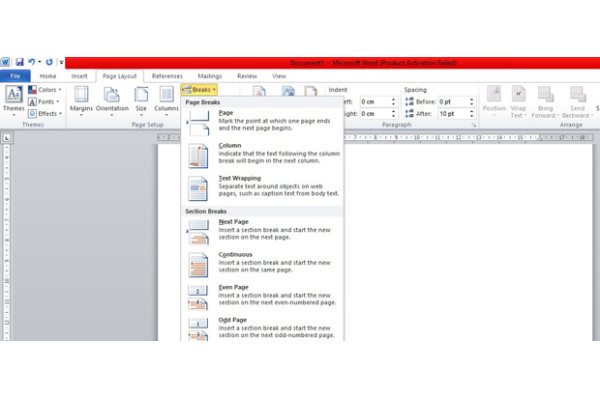Click the Word application icon in title bar

5,62
